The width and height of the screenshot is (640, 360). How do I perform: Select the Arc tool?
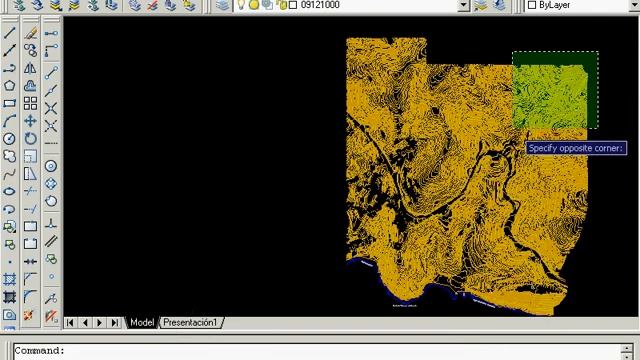(x=9, y=121)
